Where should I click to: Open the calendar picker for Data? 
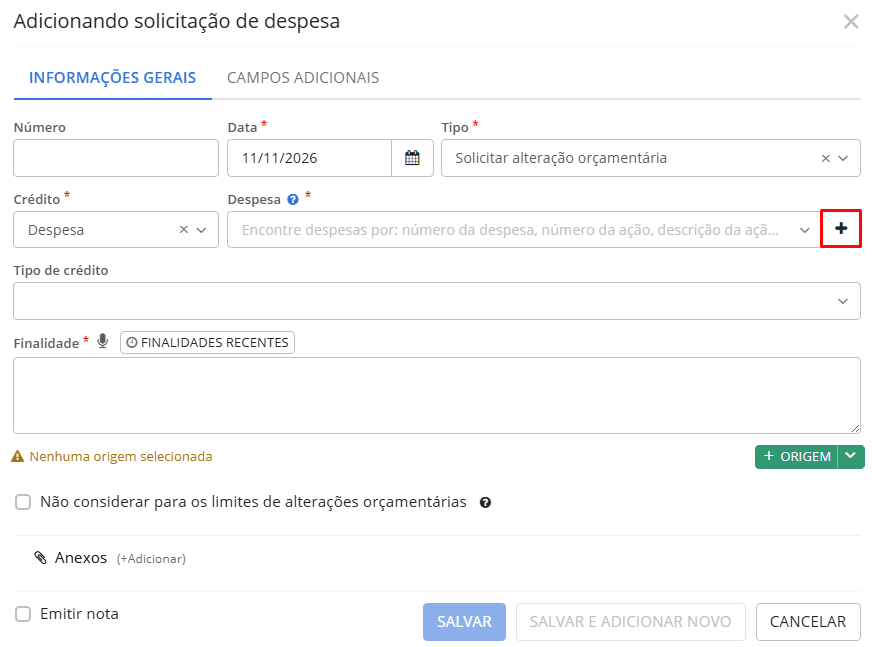412,157
